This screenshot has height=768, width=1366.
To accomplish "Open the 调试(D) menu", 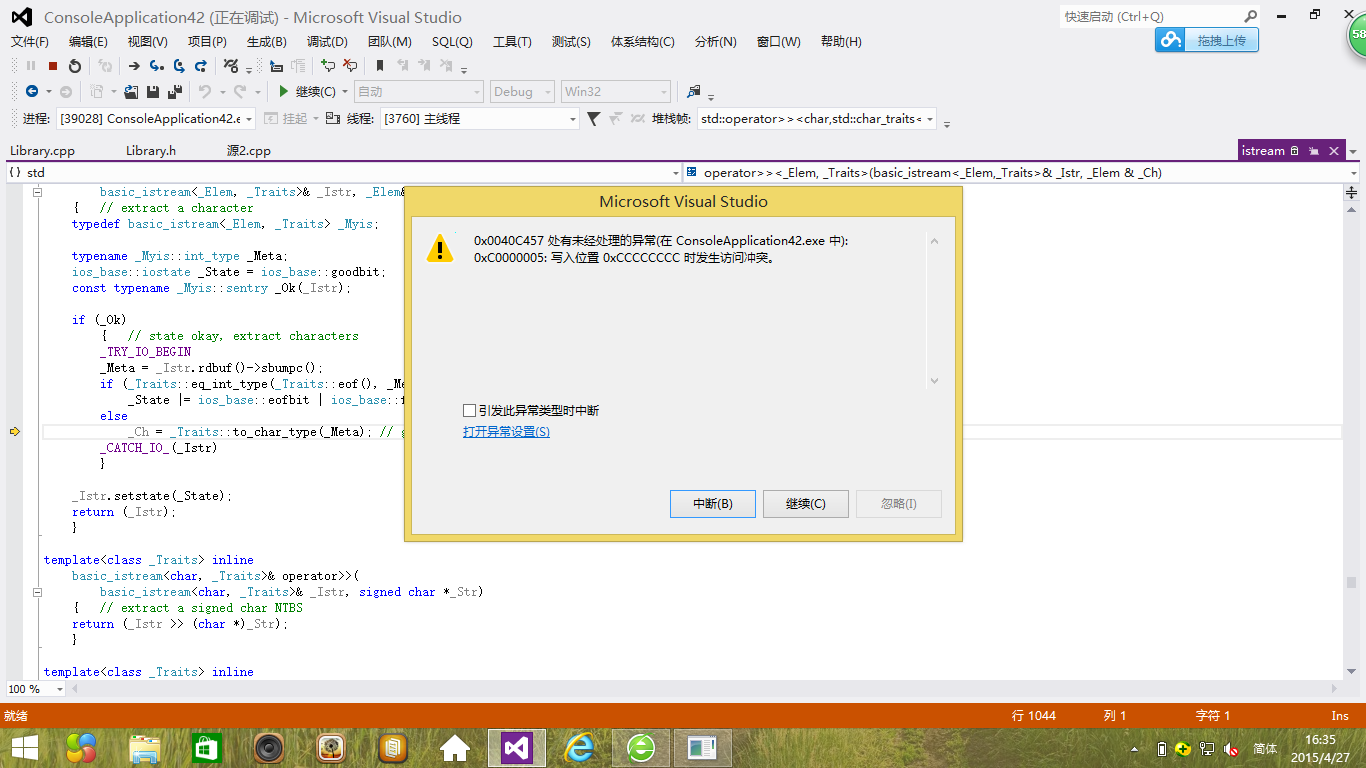I will click(x=327, y=42).
